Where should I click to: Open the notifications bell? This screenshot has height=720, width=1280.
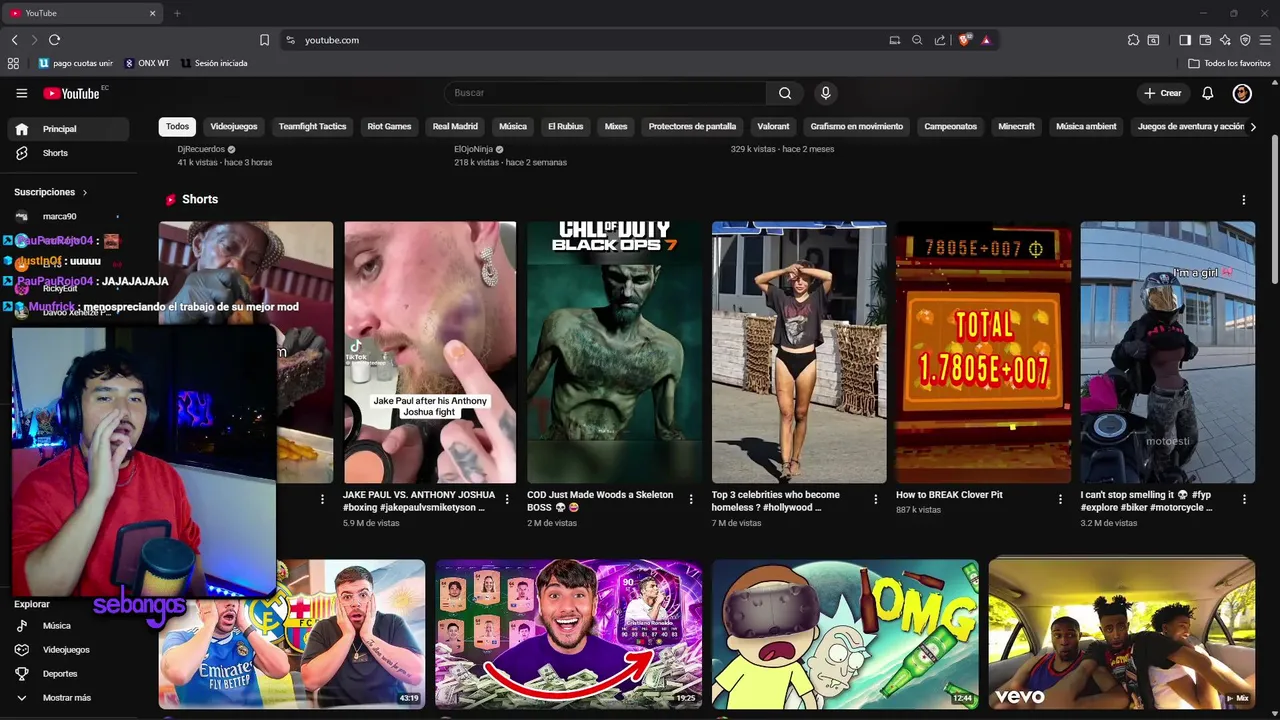tap(1208, 93)
